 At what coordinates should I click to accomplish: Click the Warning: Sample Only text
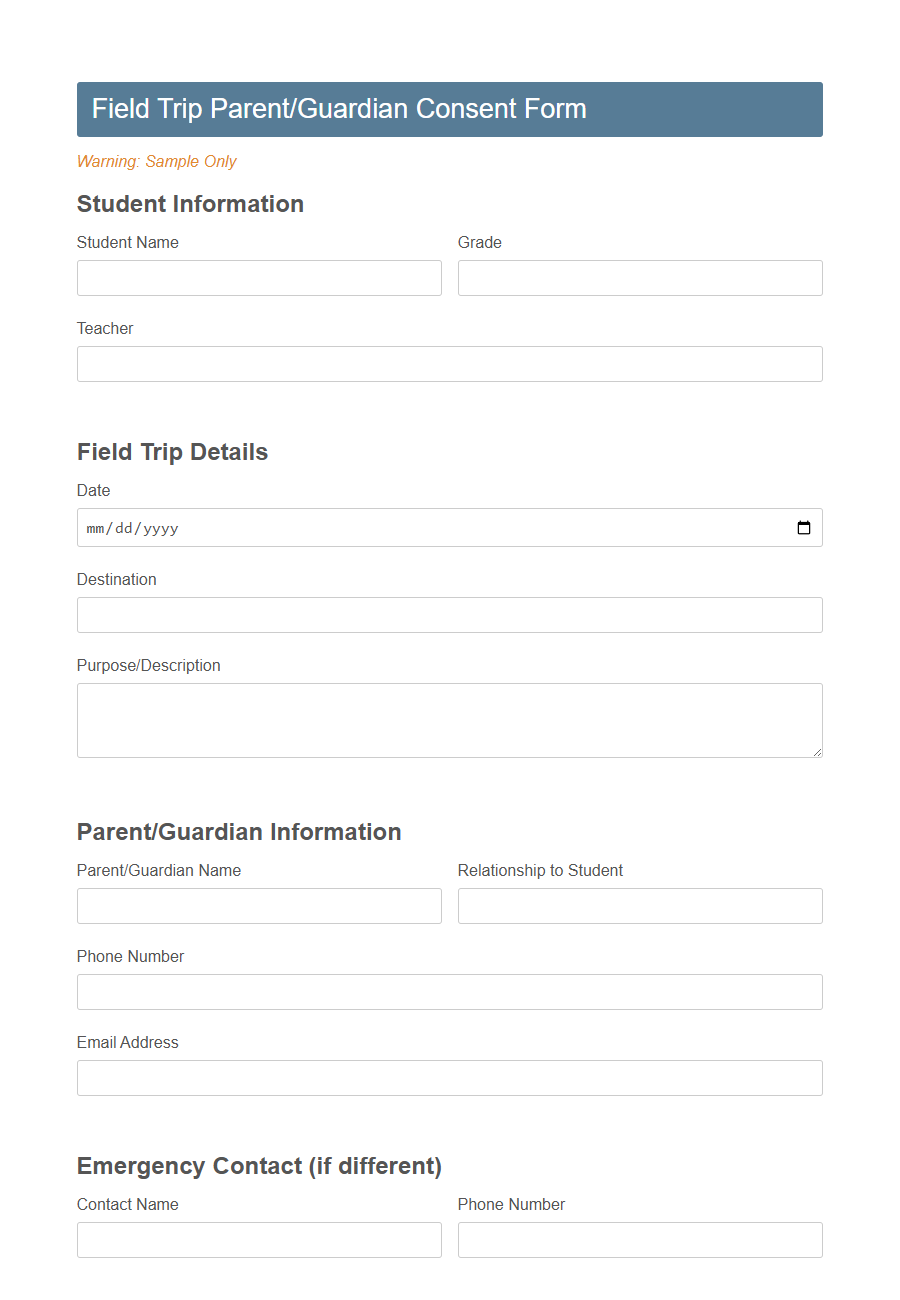pos(157,161)
